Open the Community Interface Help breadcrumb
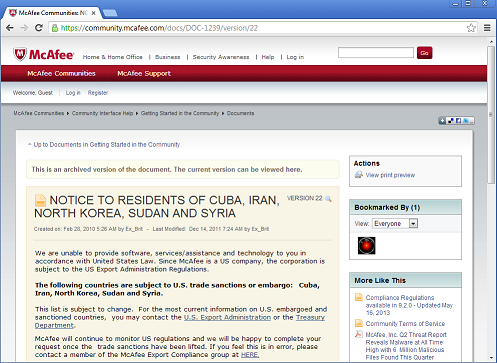The image size is (497, 363). coord(102,113)
